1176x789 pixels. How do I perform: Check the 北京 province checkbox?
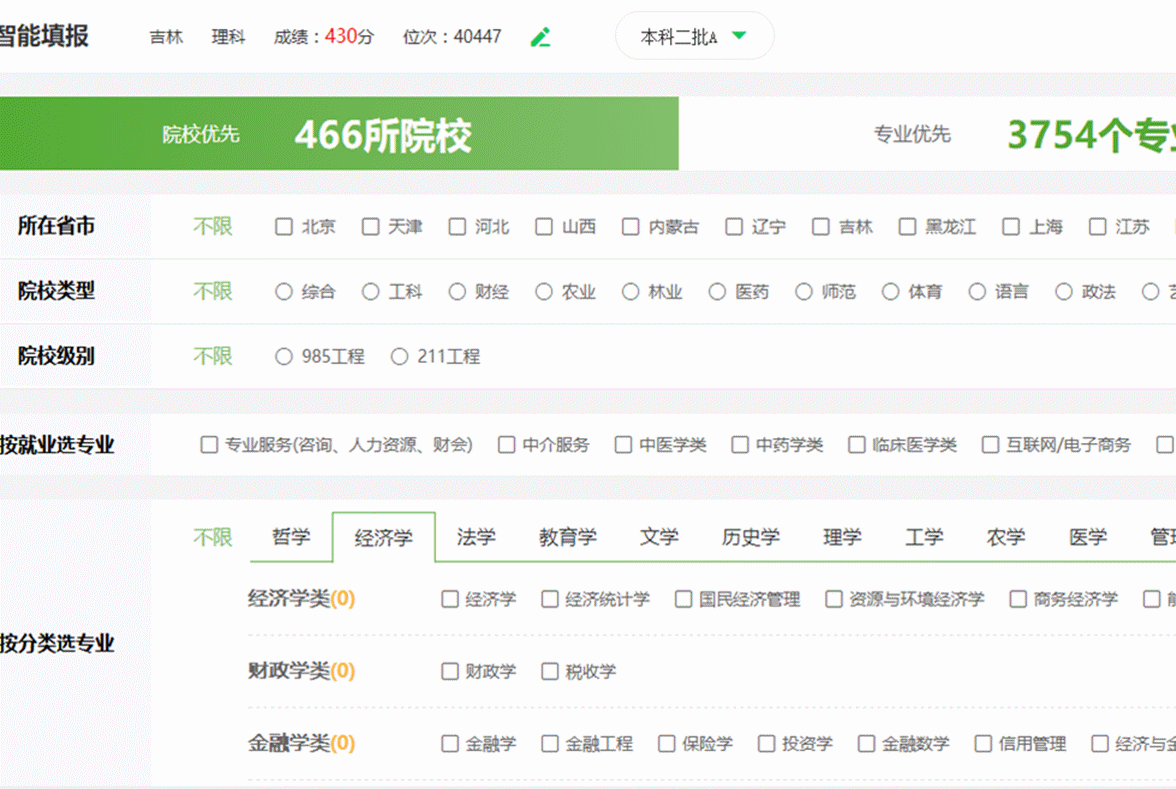pyautogui.click(x=284, y=226)
